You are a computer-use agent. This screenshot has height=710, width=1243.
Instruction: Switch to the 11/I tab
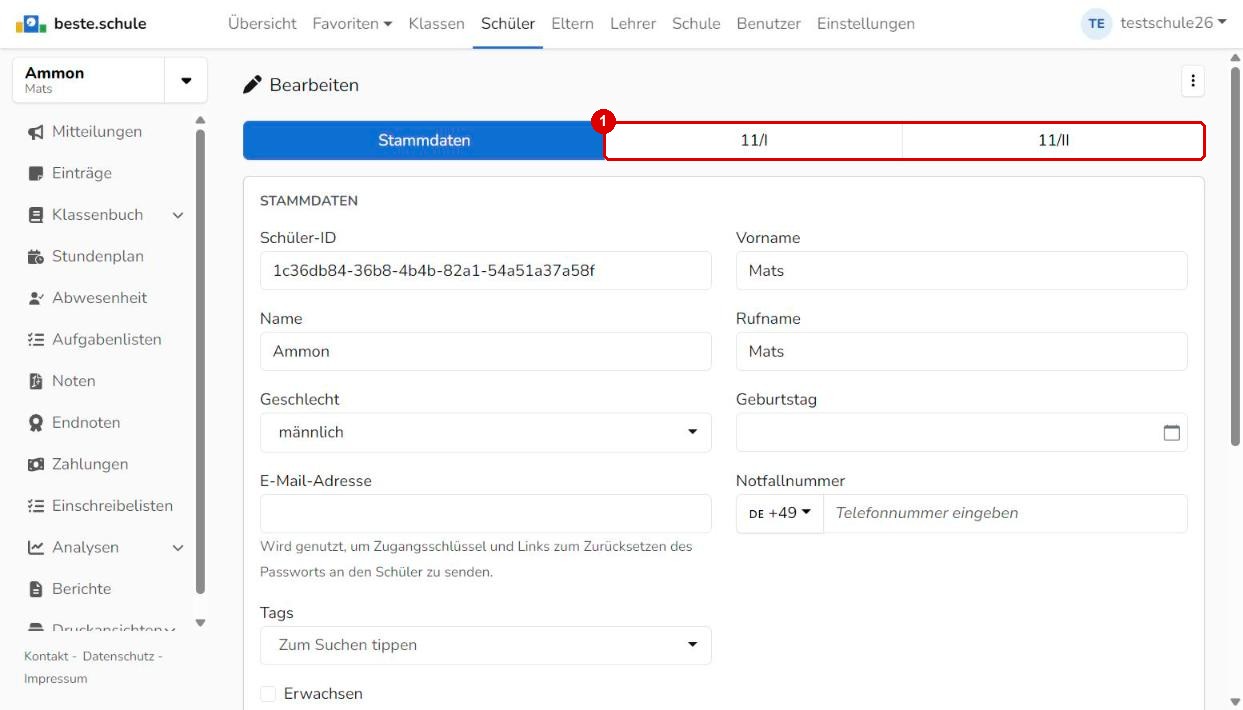(x=754, y=140)
